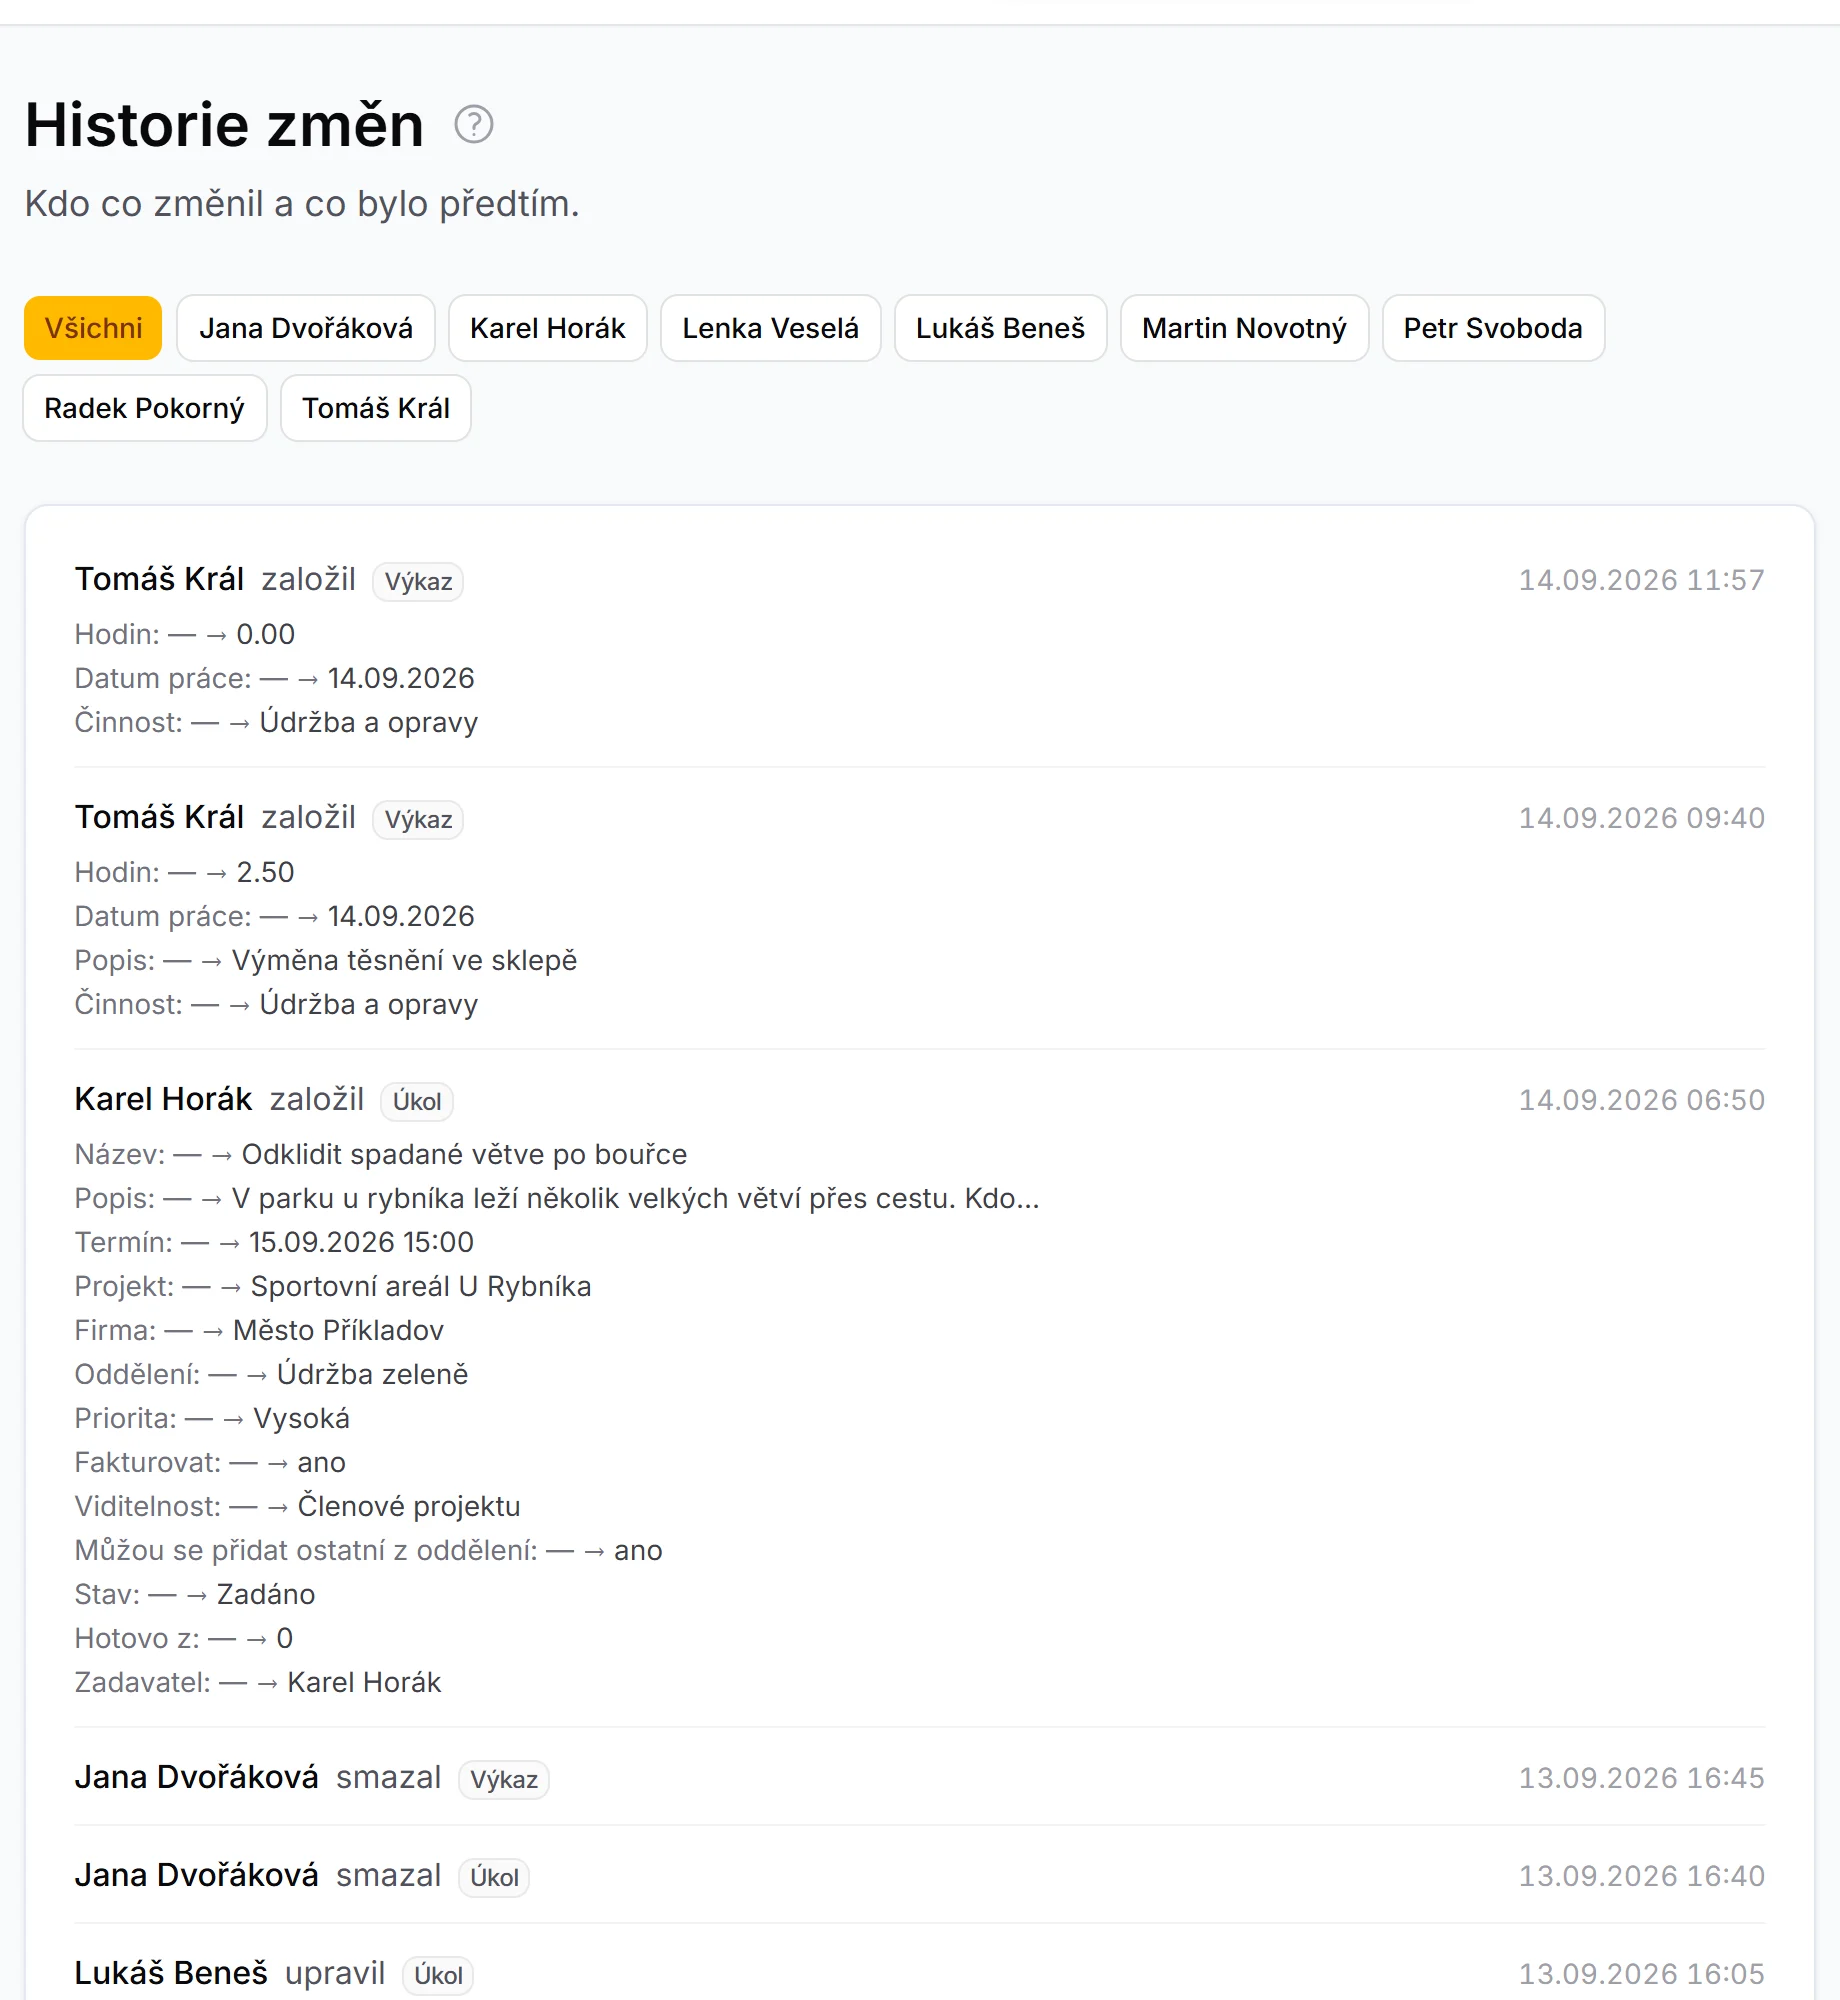Show changes by Martin Novotný
The height and width of the screenshot is (2000, 1840).
point(1245,328)
